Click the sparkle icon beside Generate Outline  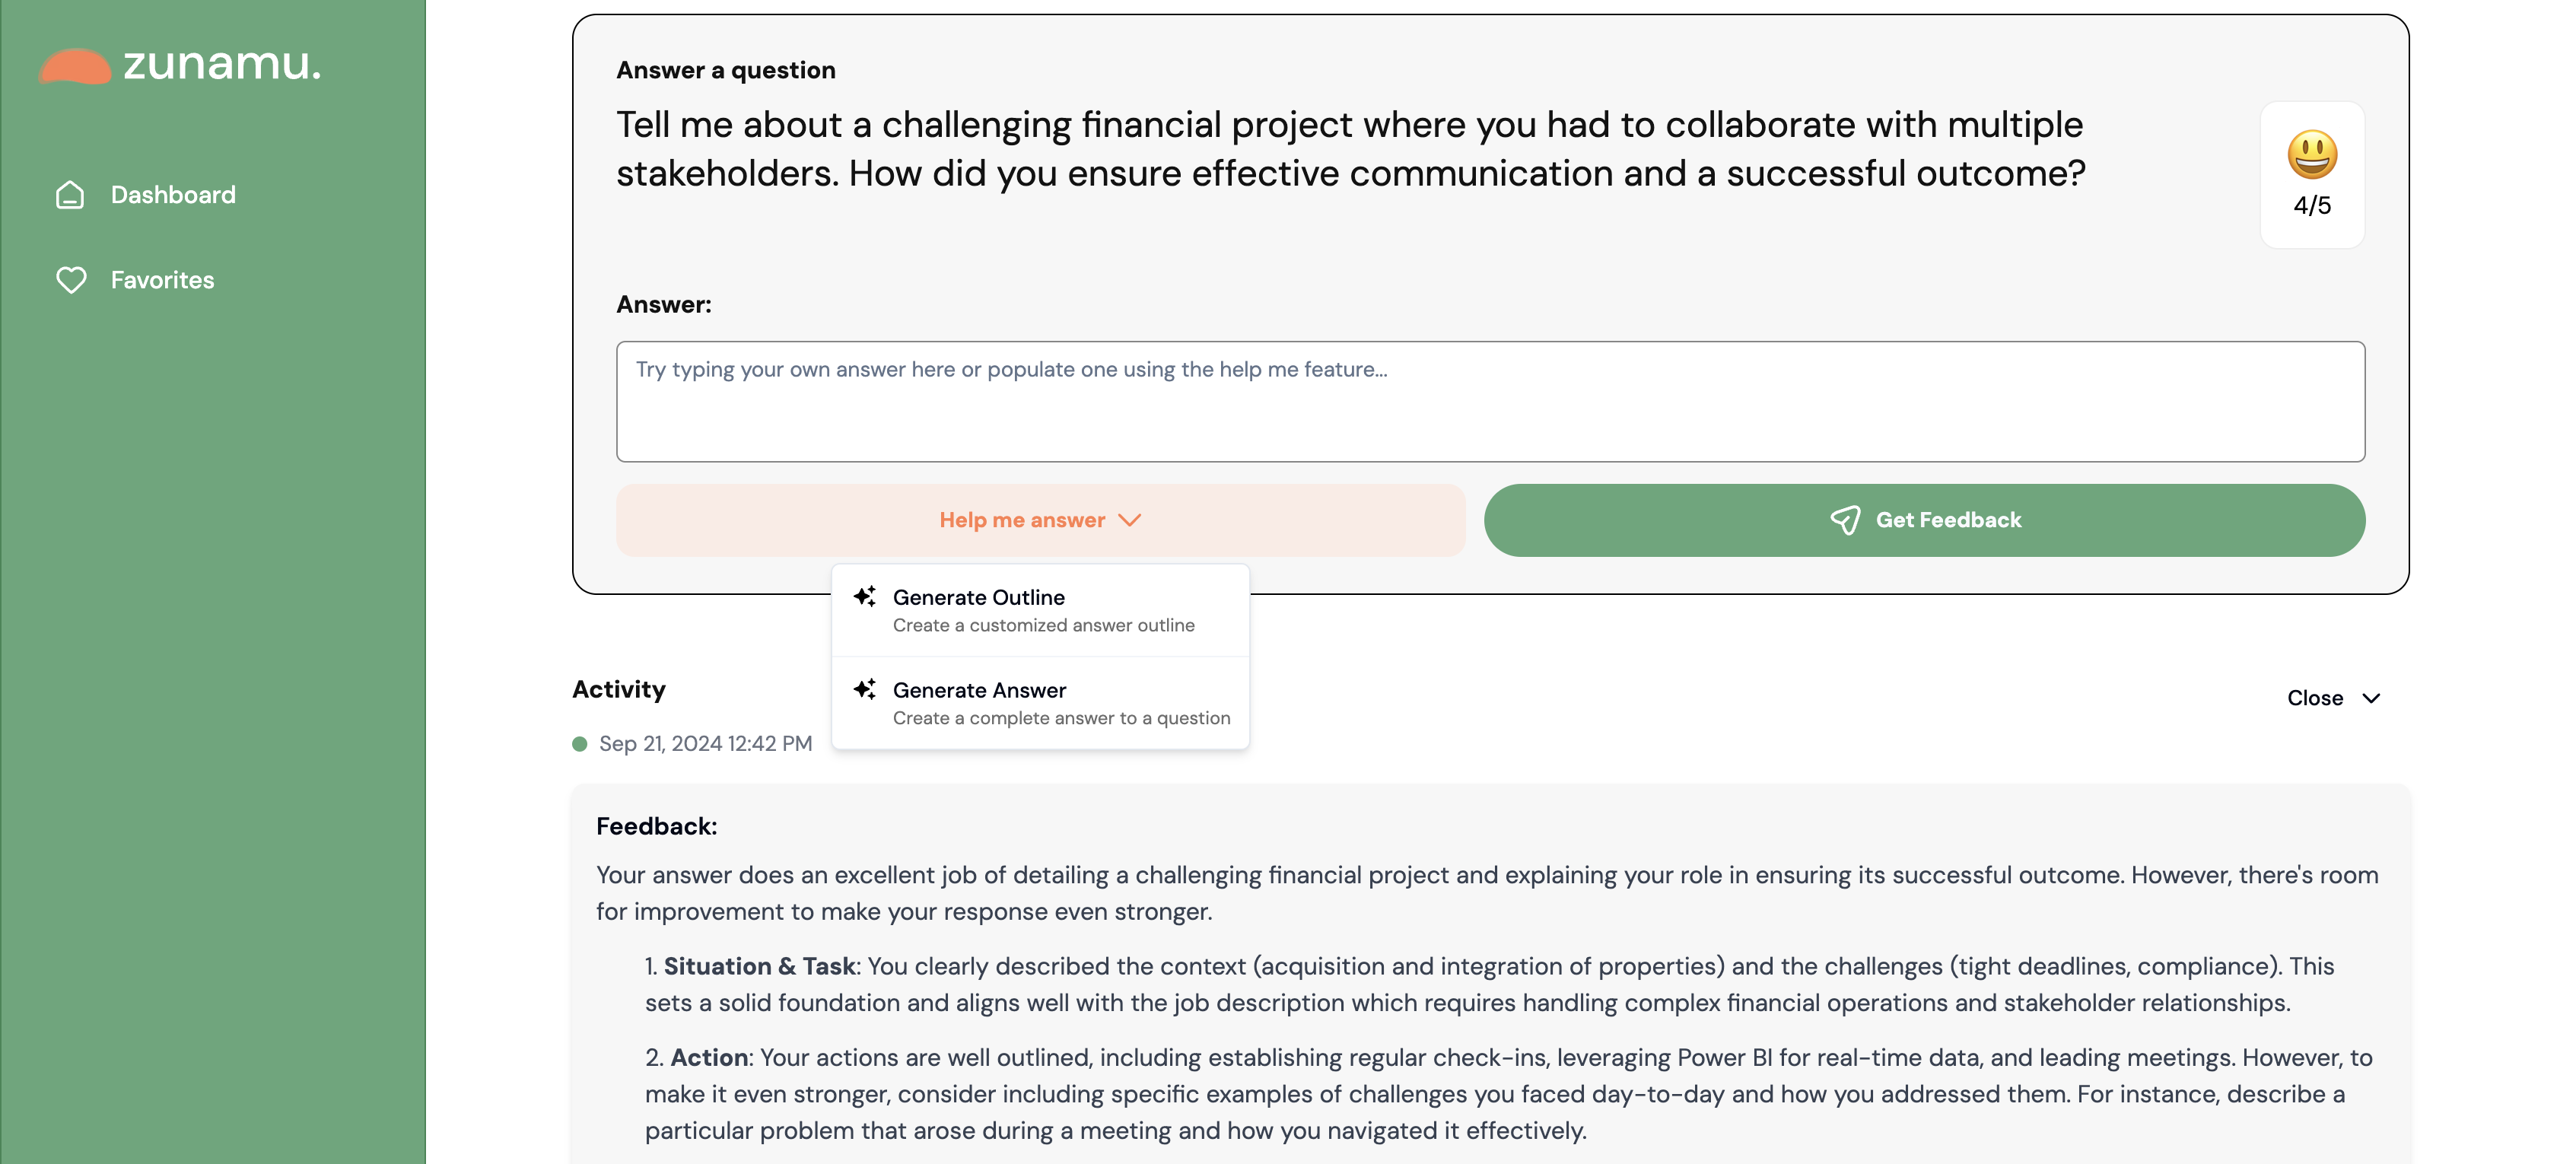(865, 597)
